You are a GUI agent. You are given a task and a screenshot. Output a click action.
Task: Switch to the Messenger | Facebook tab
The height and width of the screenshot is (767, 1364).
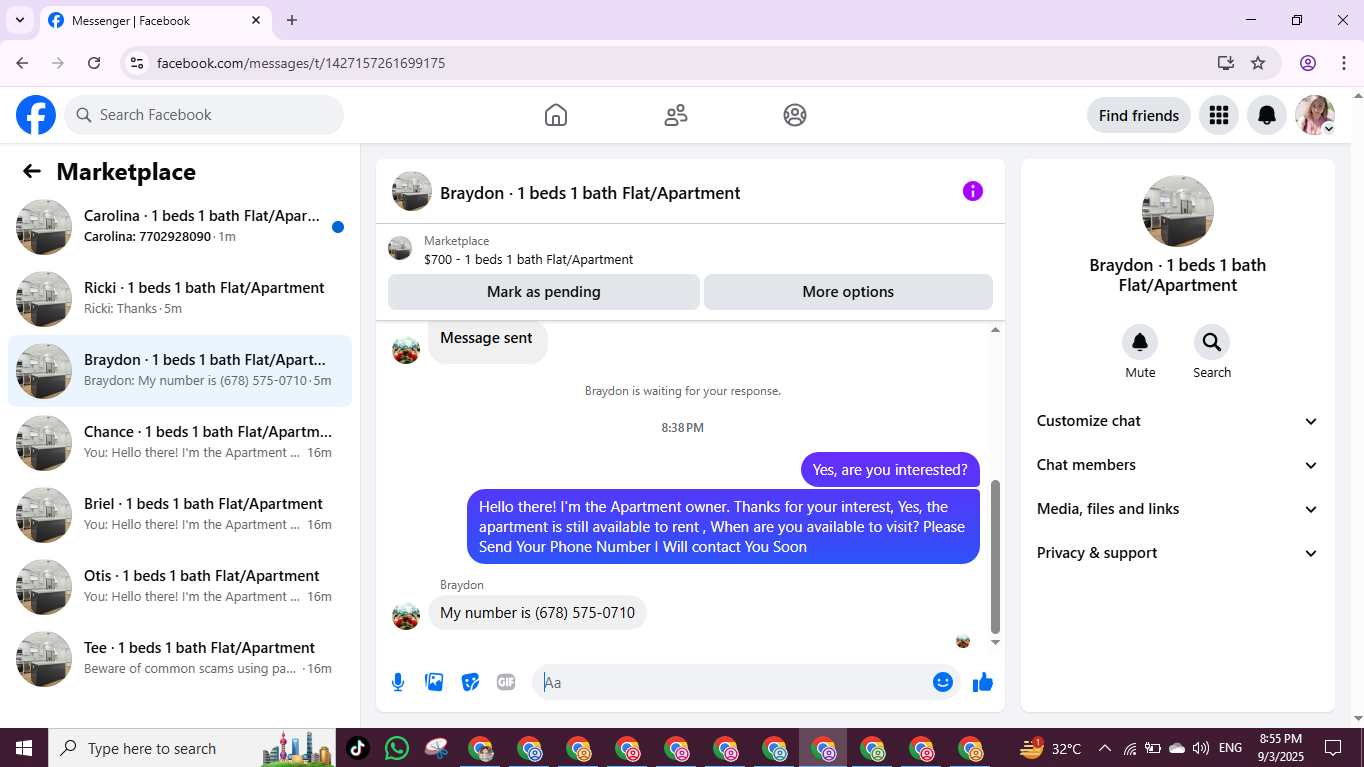tap(156, 20)
